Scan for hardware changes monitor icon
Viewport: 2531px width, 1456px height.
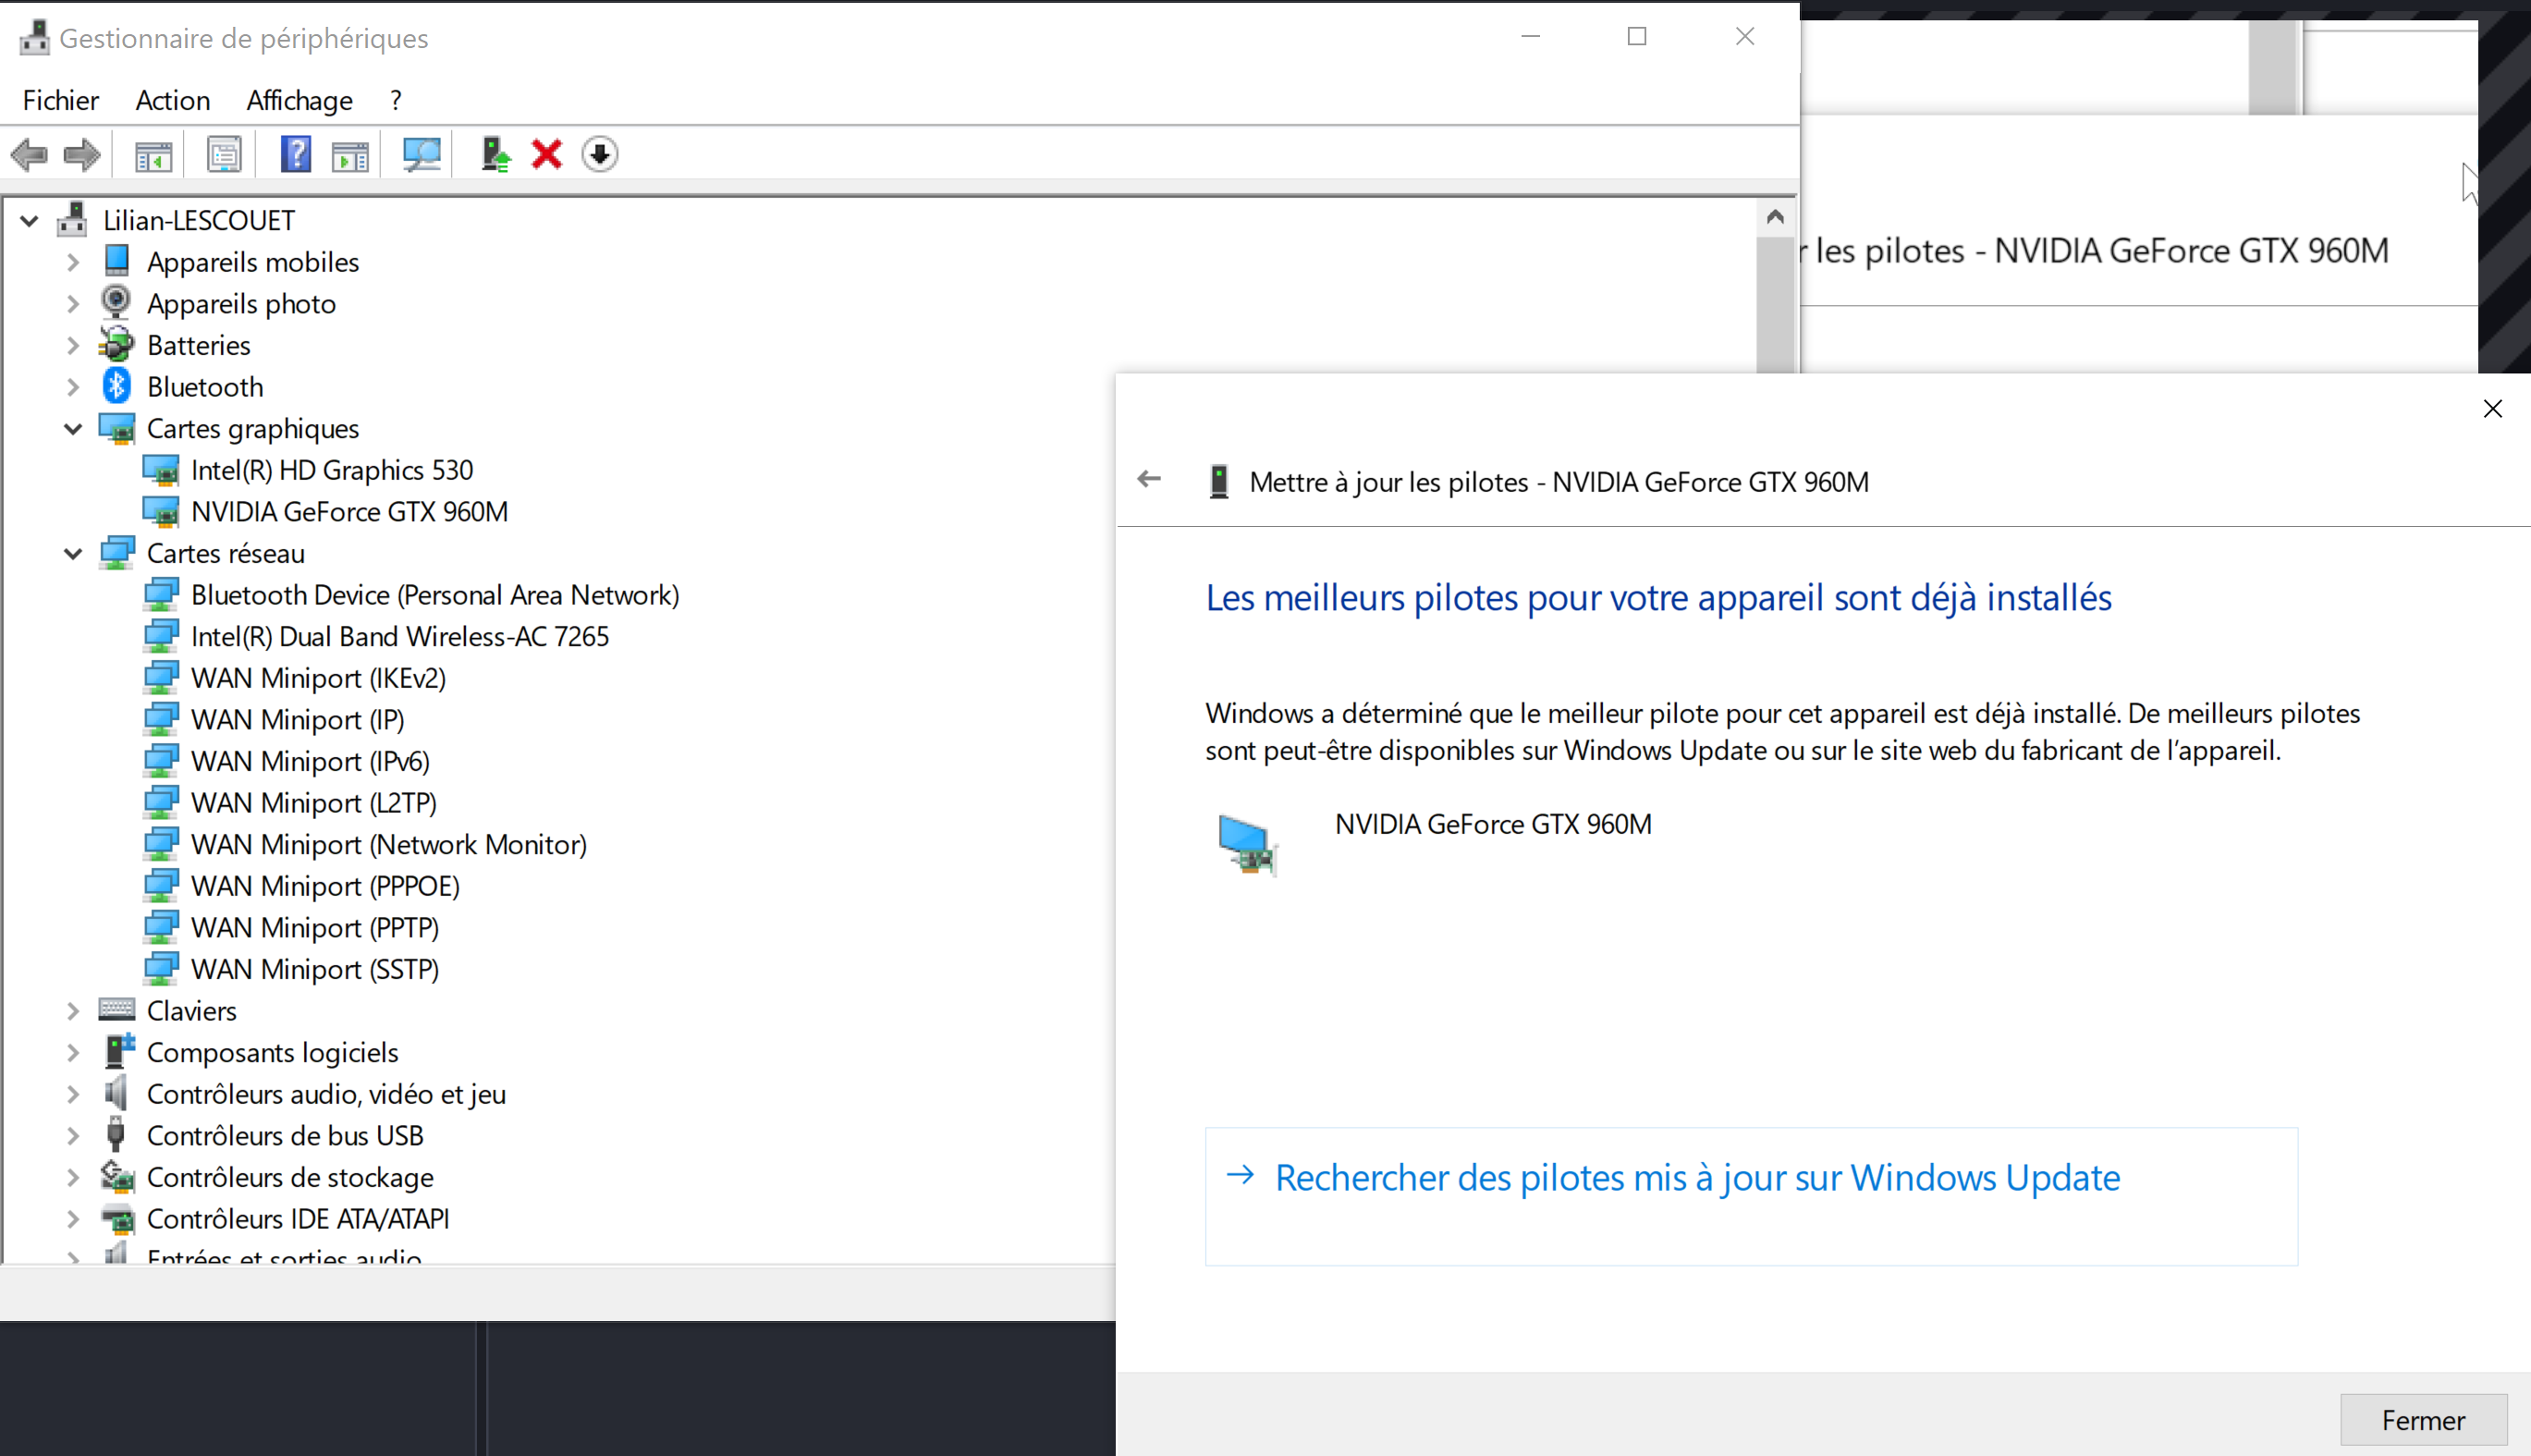421,155
